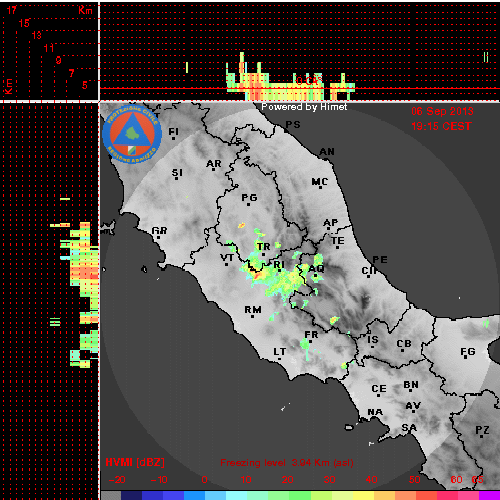The height and width of the screenshot is (500, 500).
Task: Click the PG city label
Action: click(249, 198)
